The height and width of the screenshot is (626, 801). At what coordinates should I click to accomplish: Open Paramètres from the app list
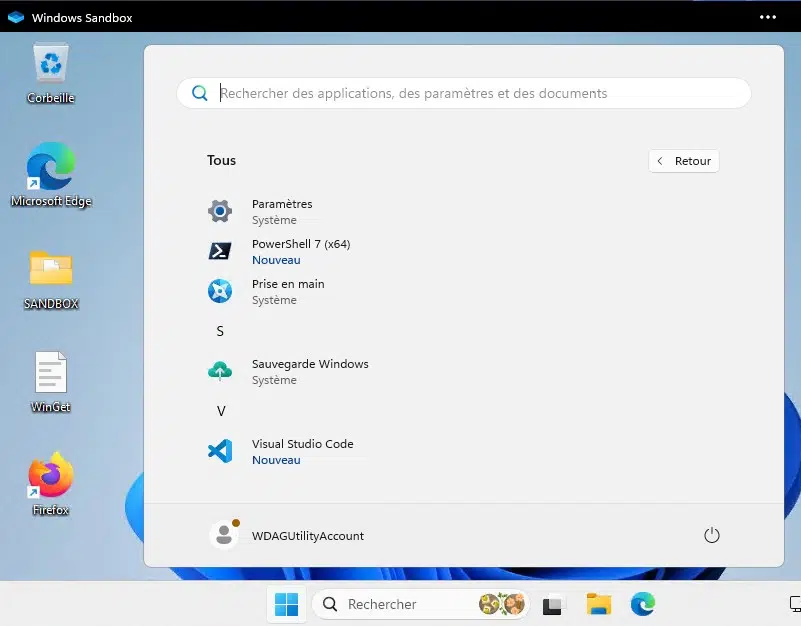[282, 211]
